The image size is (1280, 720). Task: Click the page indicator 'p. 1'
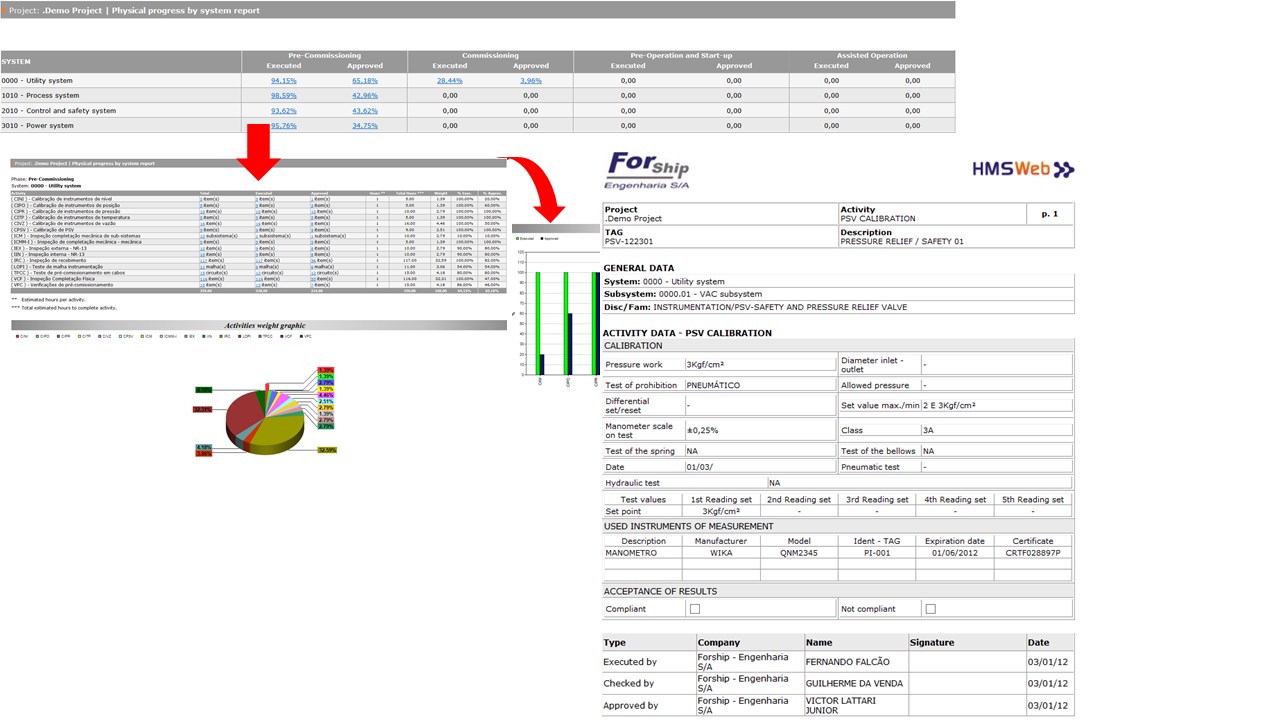point(1050,214)
